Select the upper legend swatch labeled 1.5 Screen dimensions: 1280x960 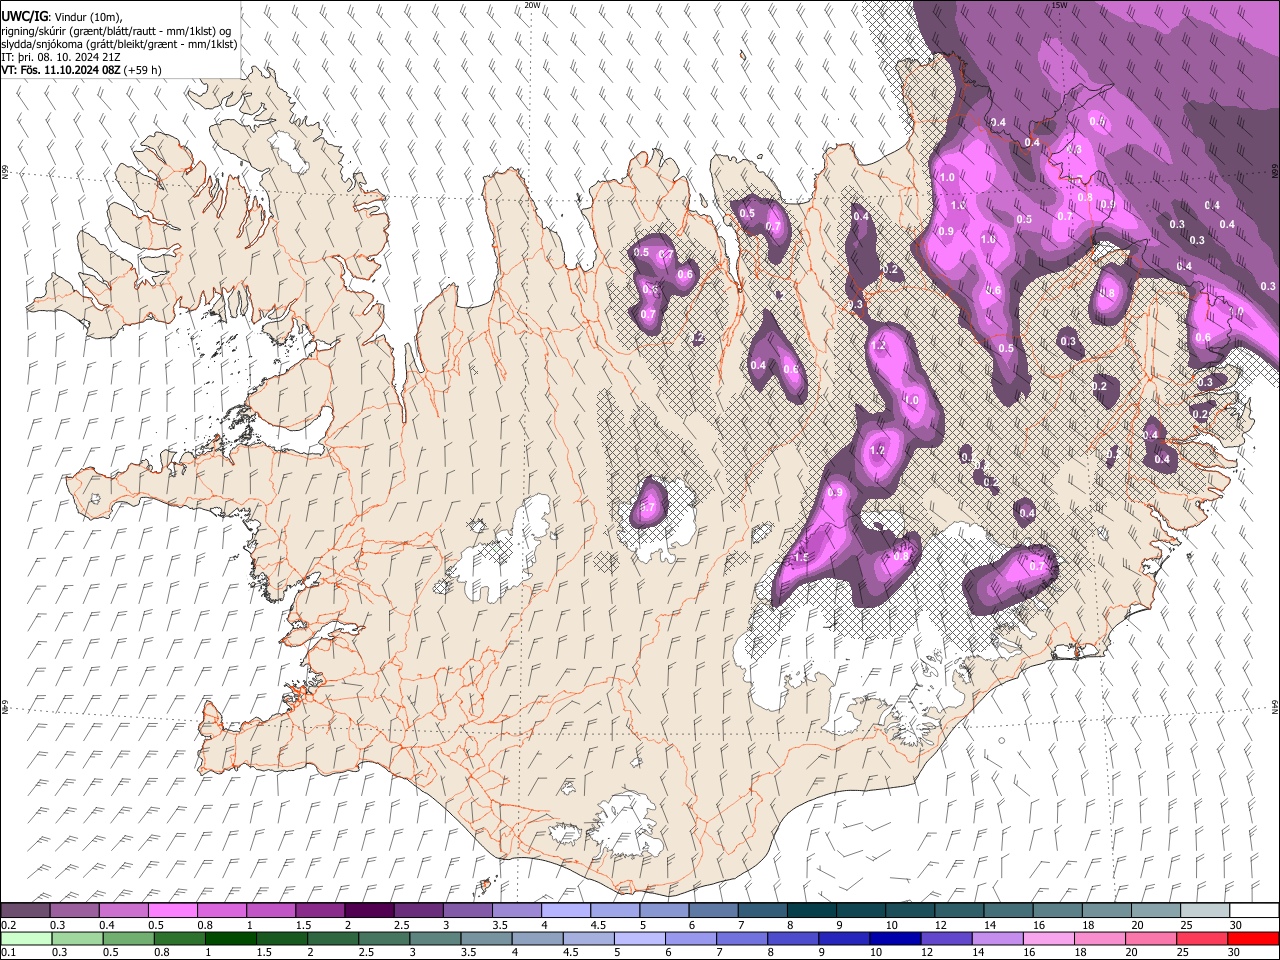tap(319, 910)
